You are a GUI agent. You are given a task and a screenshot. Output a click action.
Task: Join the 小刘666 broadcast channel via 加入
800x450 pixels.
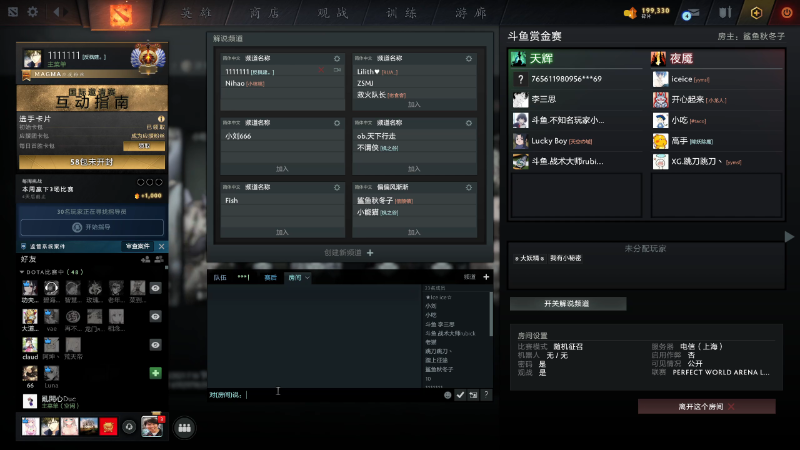click(282, 169)
